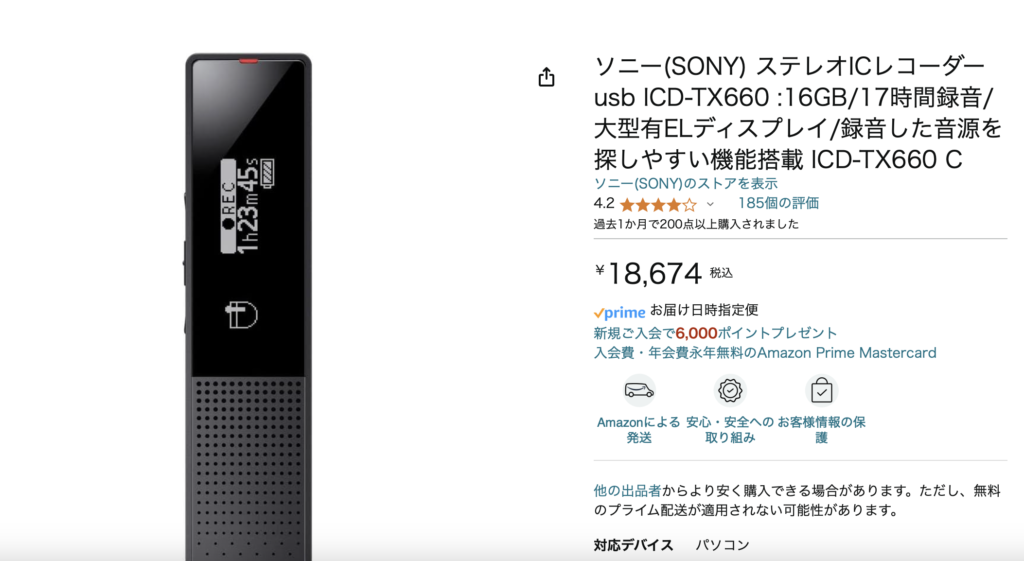Click the Amazon delivery truck icon

(639, 391)
